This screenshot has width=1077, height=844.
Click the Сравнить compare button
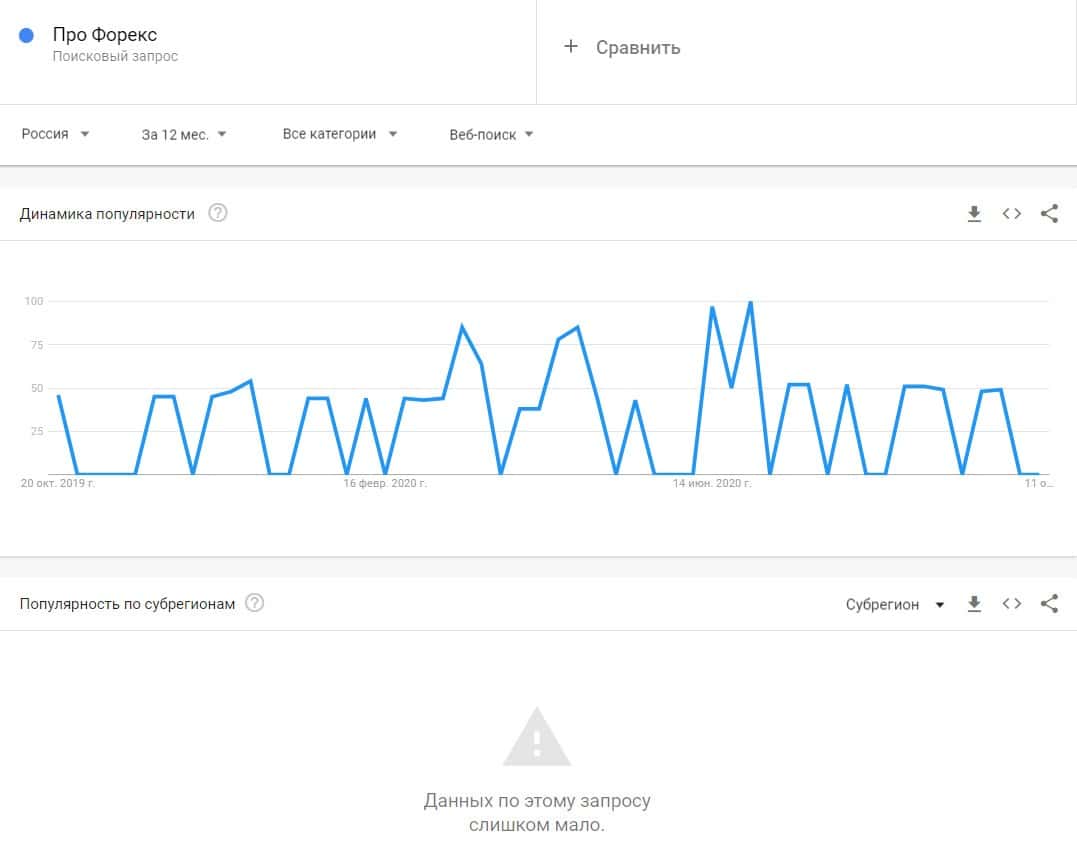637,47
